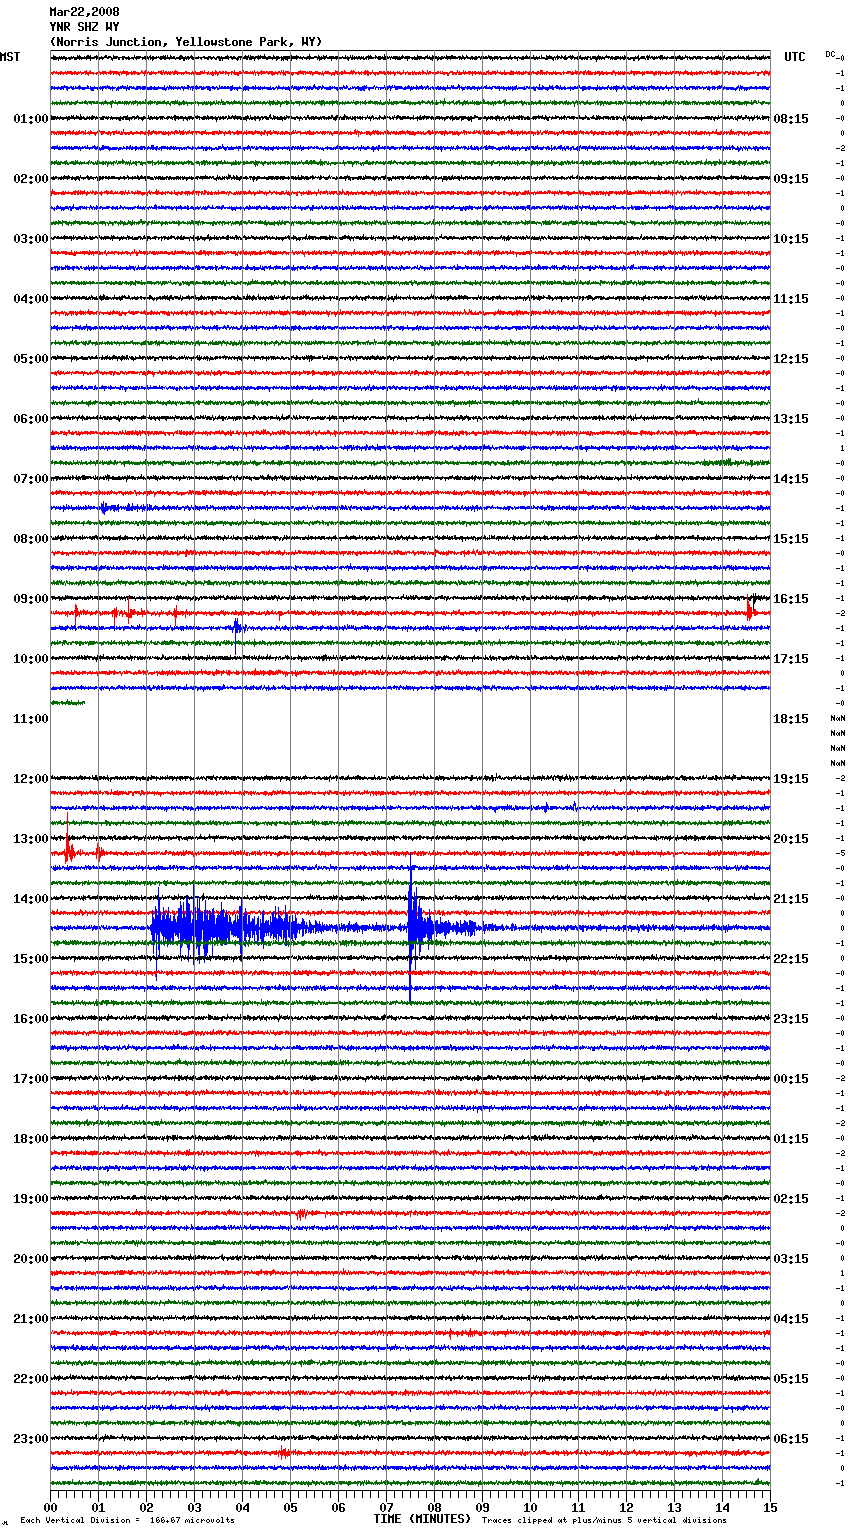Select the 22:00 MST time label
Image resolution: width=850 pixels, height=1534 pixels.
[x=31, y=1379]
